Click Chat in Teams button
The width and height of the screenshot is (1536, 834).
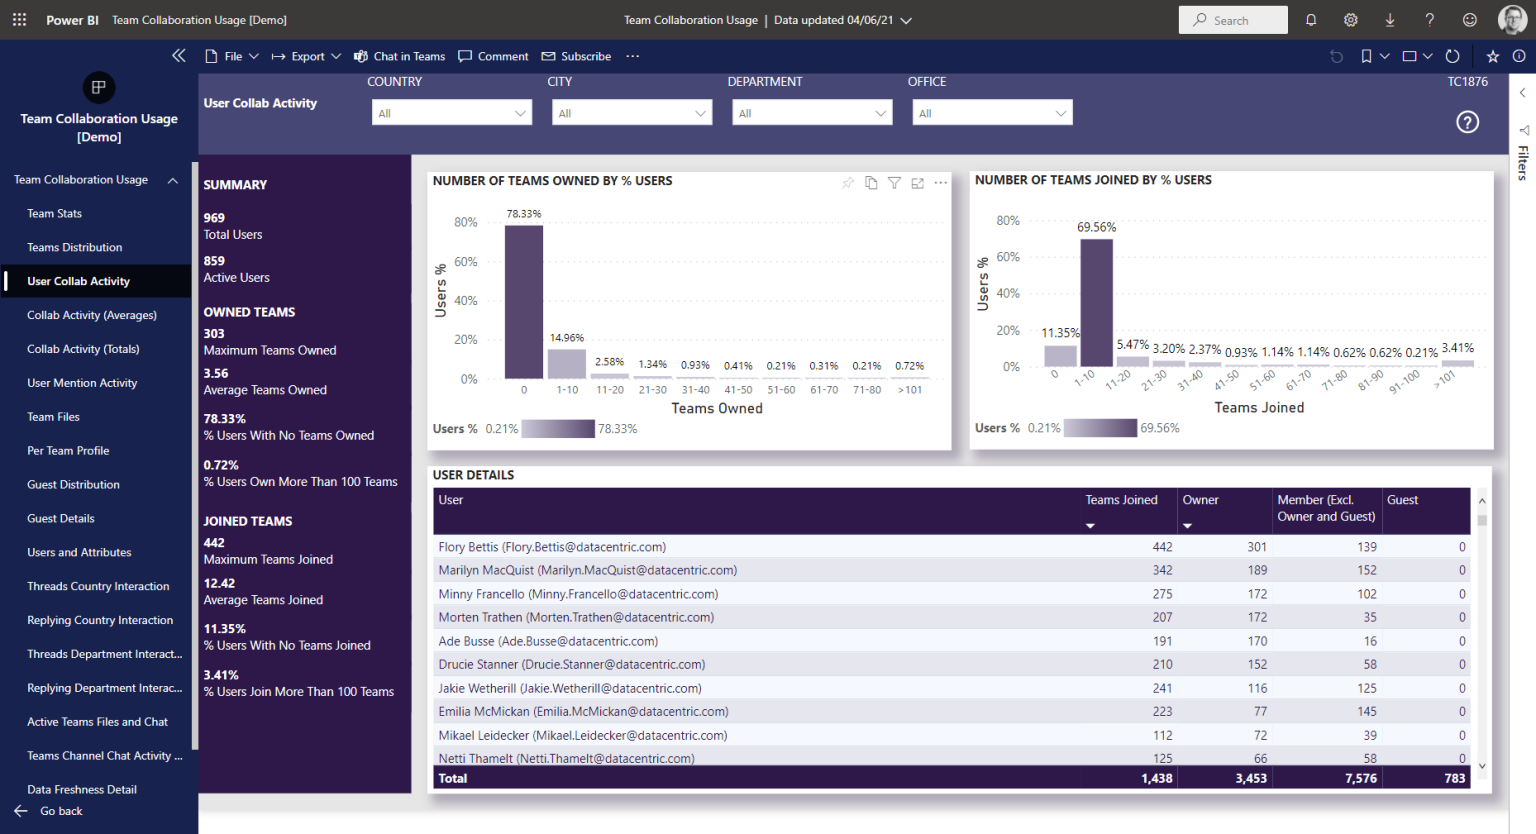point(399,56)
